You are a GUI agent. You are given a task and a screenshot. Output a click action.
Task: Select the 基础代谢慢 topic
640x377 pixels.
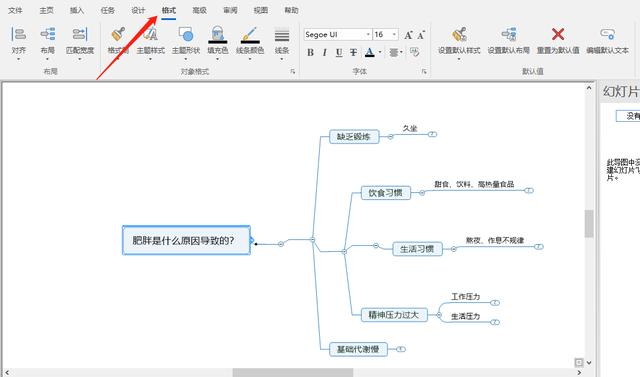pos(358,349)
